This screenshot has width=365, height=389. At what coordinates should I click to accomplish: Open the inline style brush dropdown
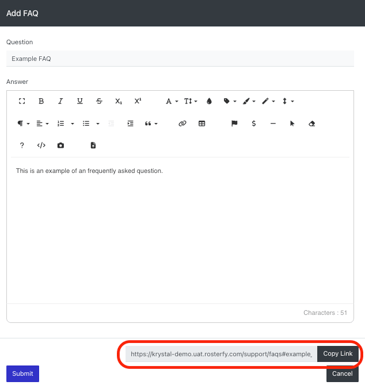pos(249,101)
